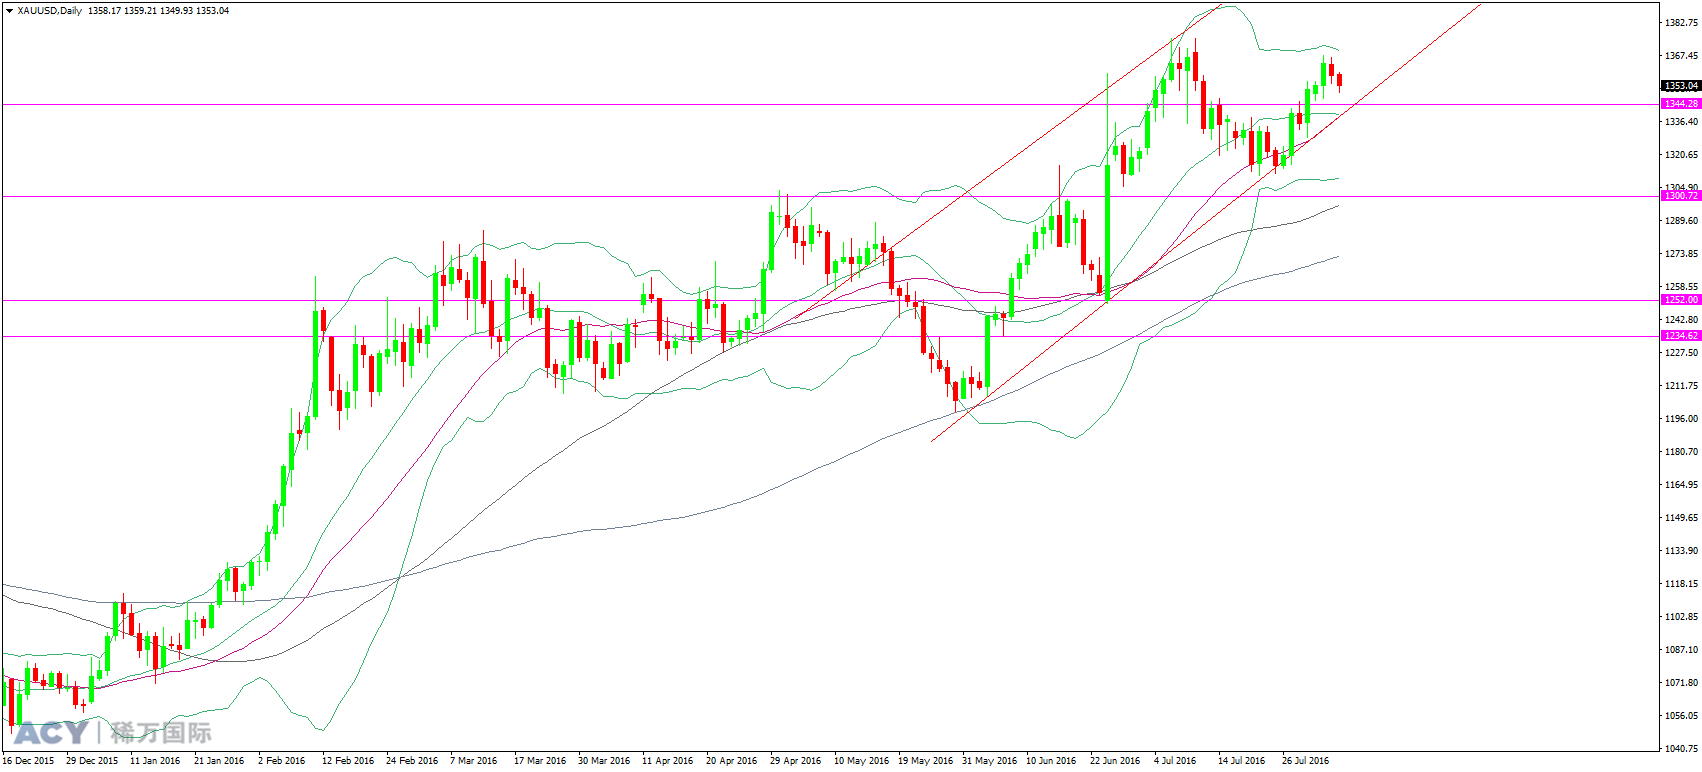Click the 1336.40 price axis label
Image resolution: width=1702 pixels, height=772 pixels.
[1681, 121]
